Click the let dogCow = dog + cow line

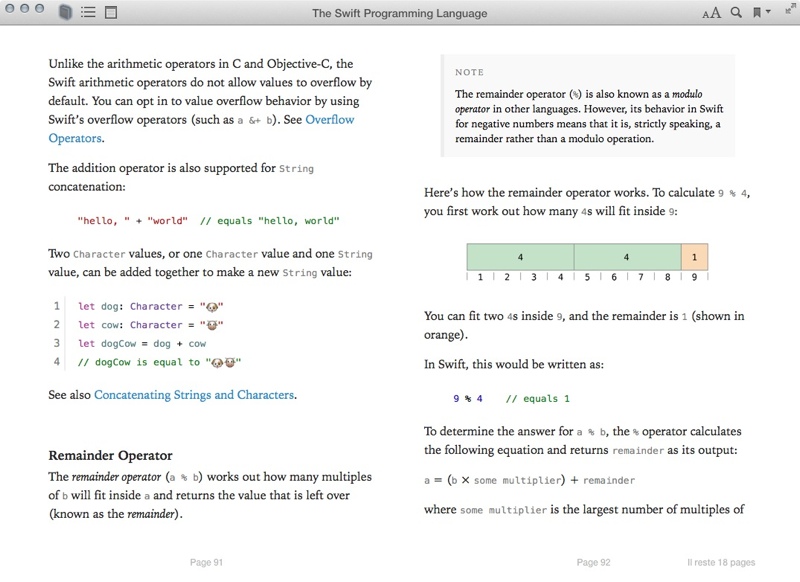(x=142, y=344)
